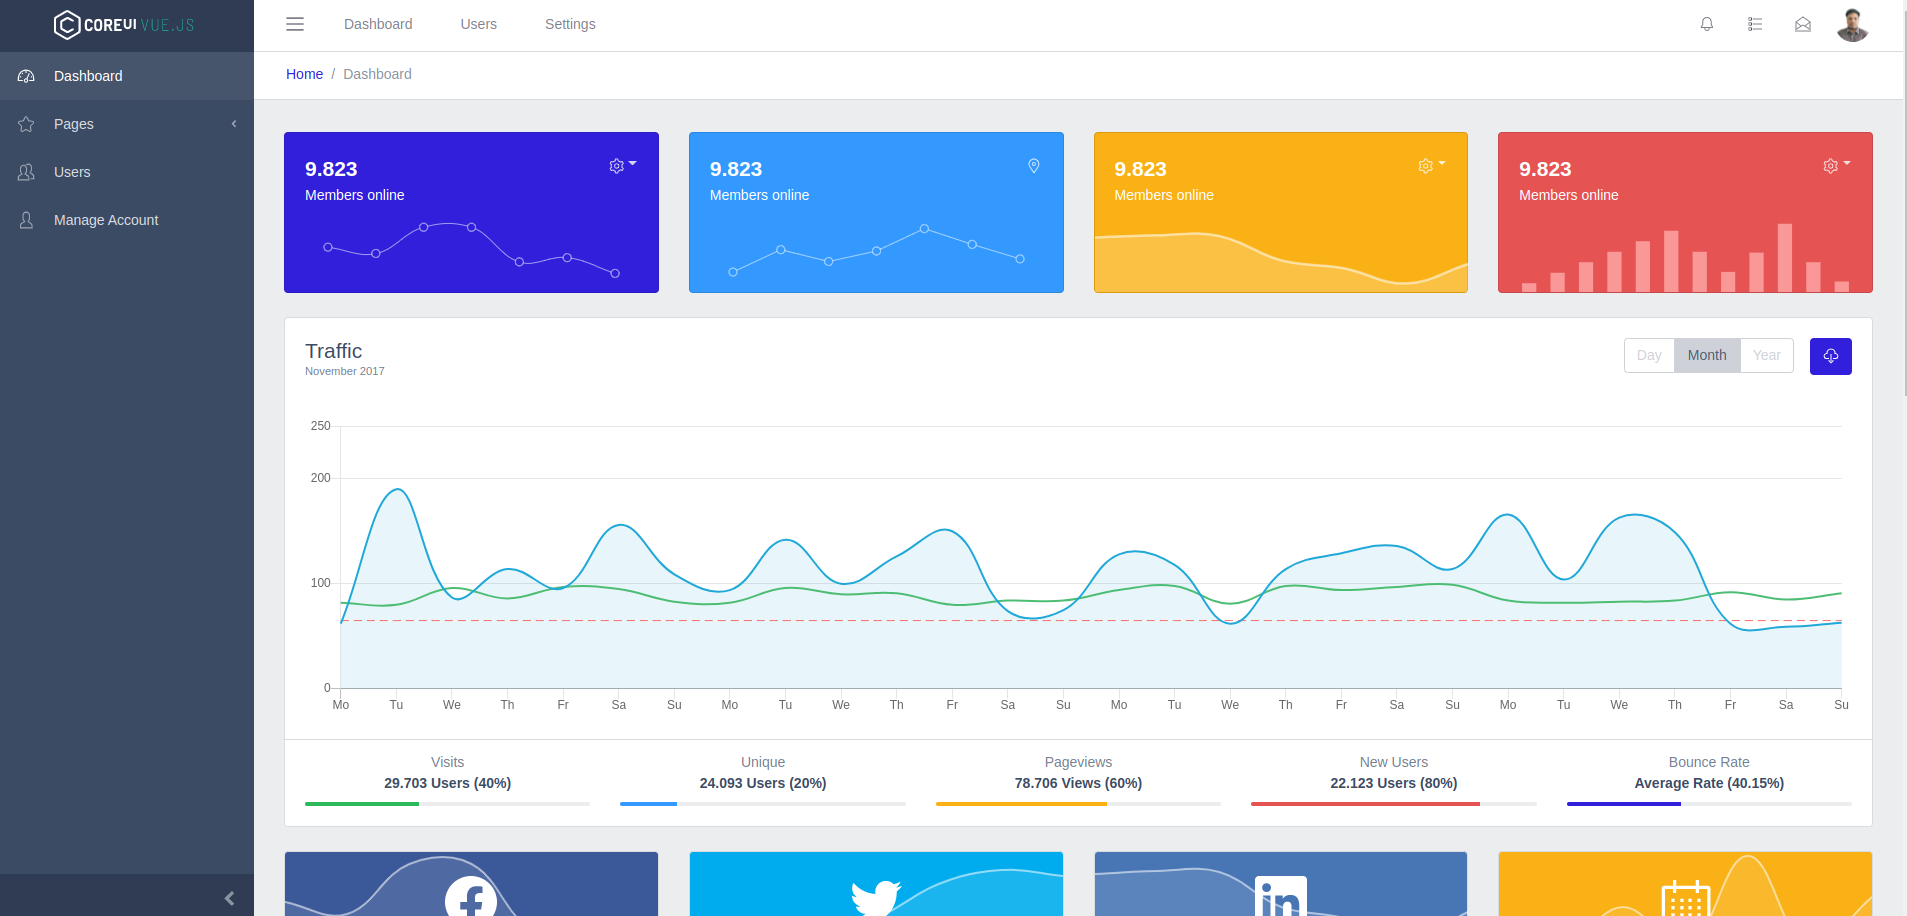
Task: Select the Year traffic range
Action: [1767, 356]
